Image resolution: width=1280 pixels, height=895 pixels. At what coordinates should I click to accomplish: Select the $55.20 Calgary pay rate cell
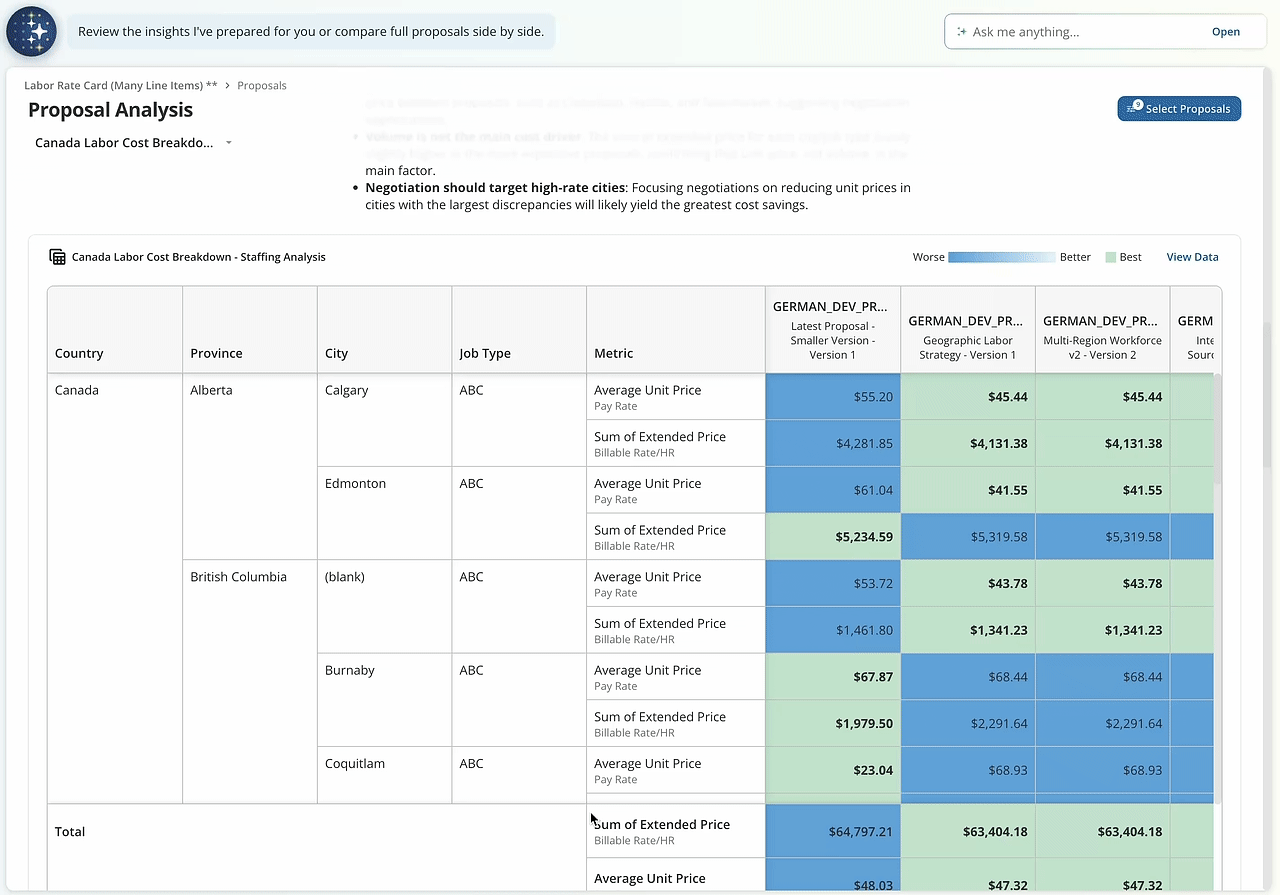coord(833,397)
